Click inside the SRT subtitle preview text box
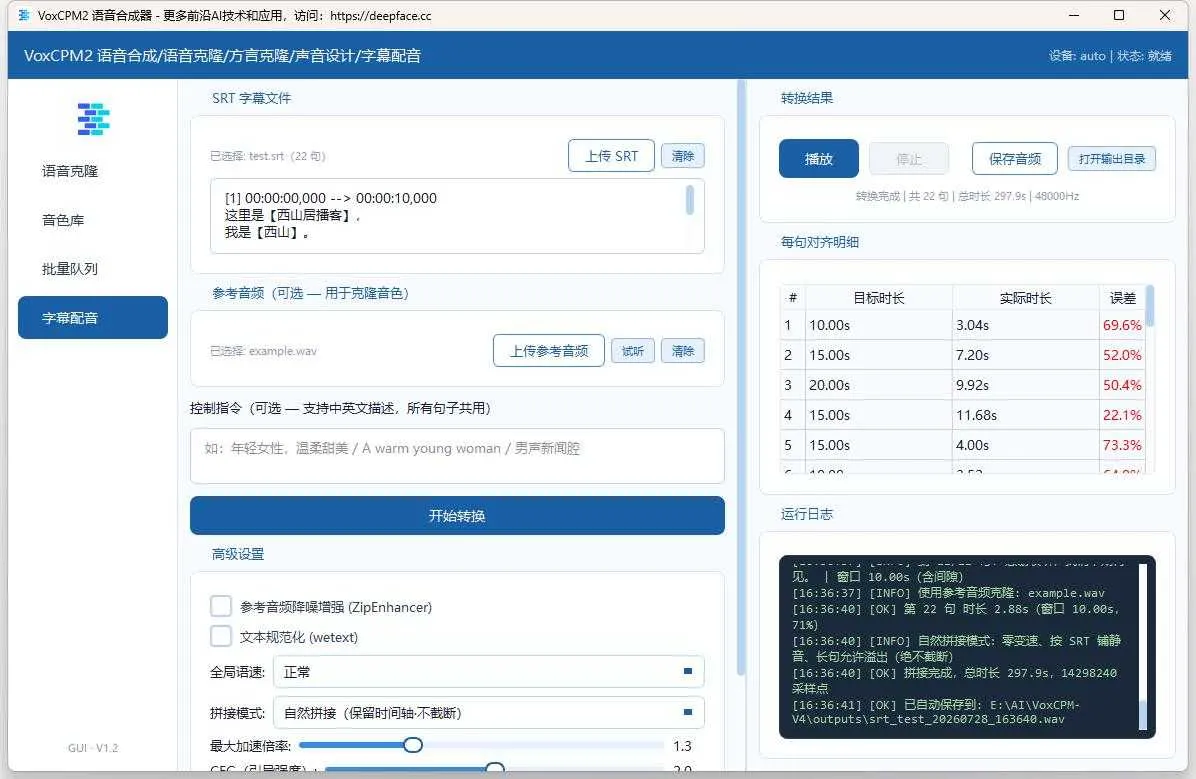Screen dimensions: 1196x779 tap(457, 216)
